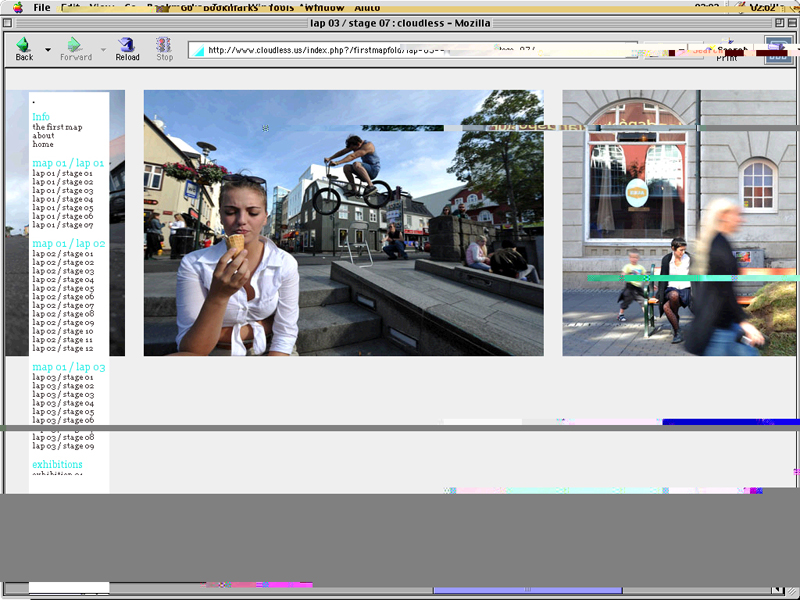Image resolution: width=800 pixels, height=600 pixels.
Task: Open the Back history dropdown arrow
Action: (x=47, y=49)
